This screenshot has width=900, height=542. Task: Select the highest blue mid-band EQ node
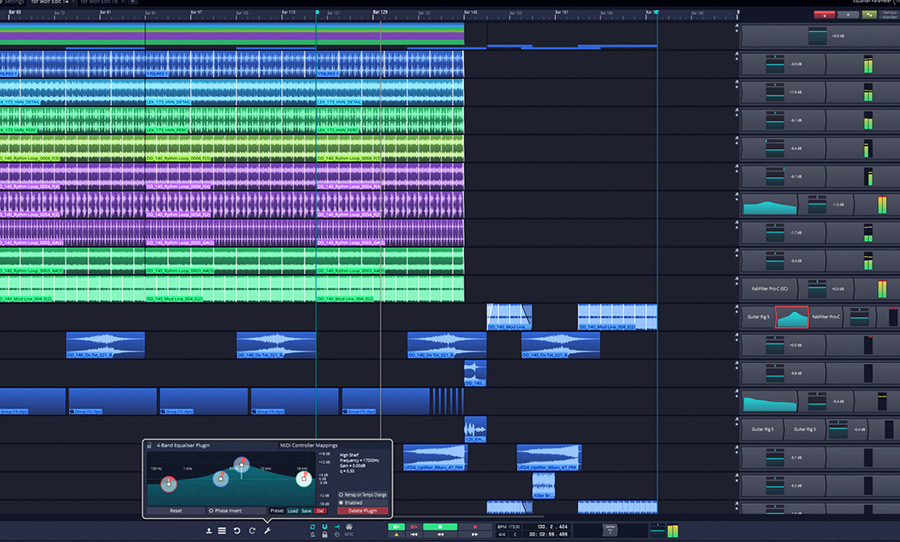click(x=242, y=463)
